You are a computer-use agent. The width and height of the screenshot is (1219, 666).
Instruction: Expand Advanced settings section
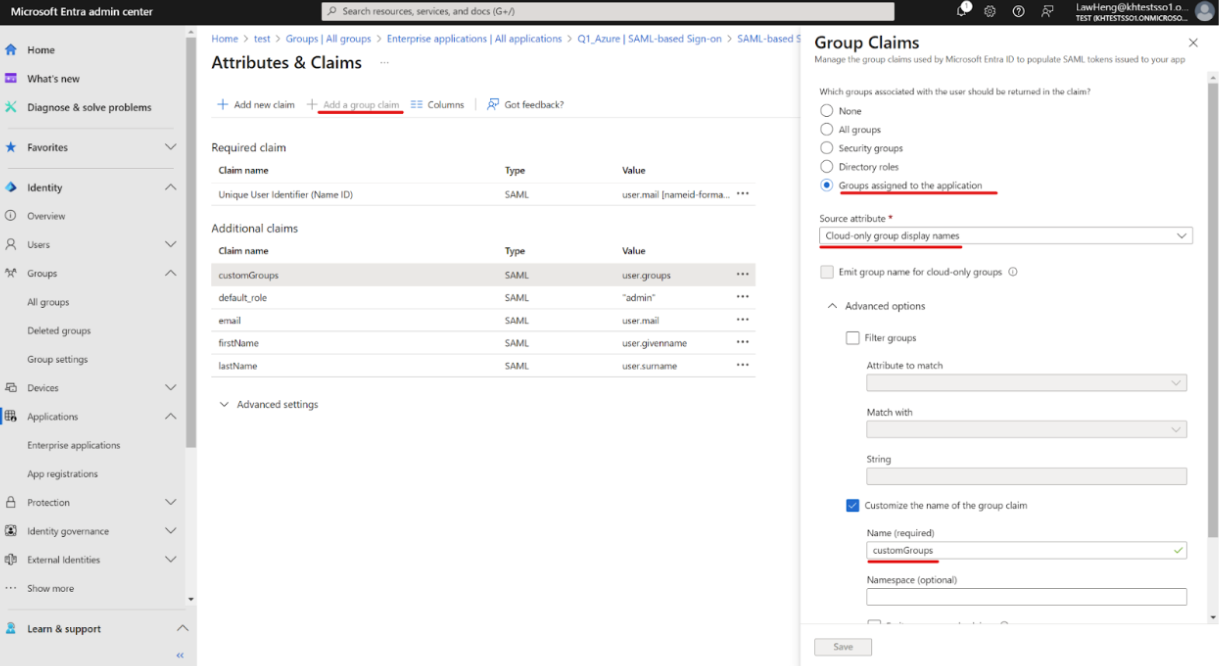pyautogui.click(x=268, y=405)
